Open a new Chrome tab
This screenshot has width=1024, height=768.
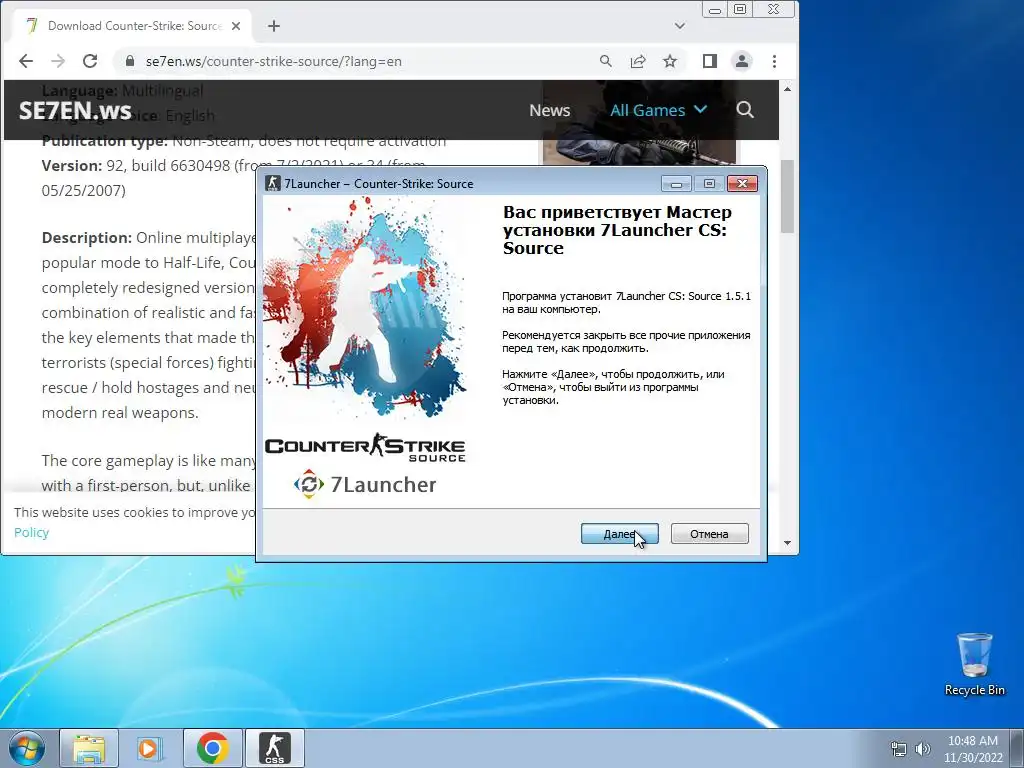(x=274, y=26)
